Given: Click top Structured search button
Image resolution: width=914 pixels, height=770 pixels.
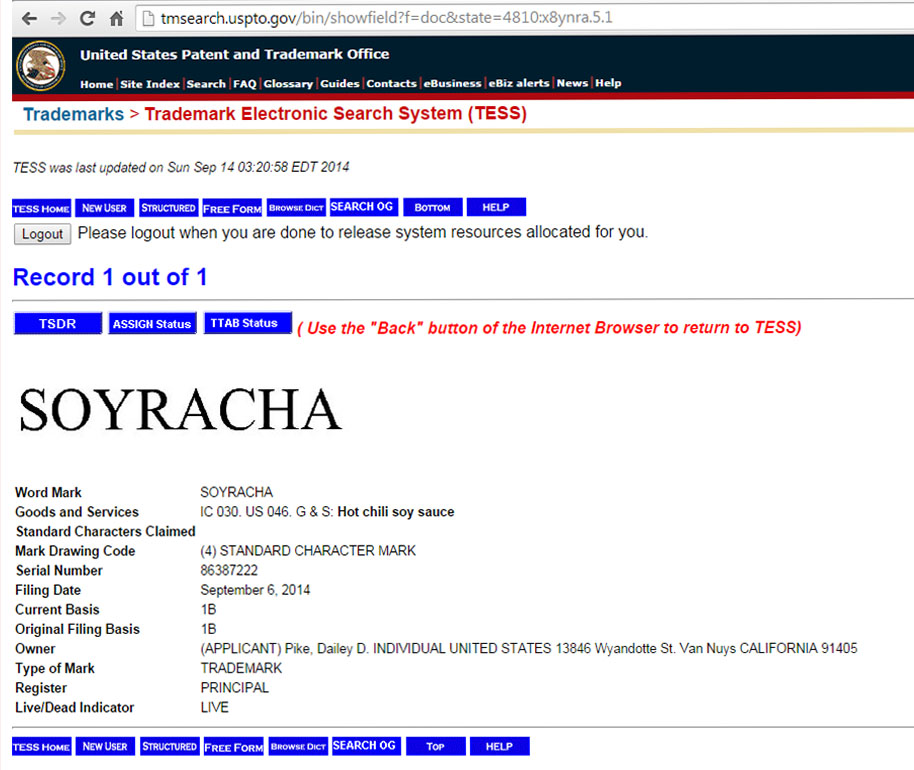Looking at the screenshot, I should click(168, 208).
